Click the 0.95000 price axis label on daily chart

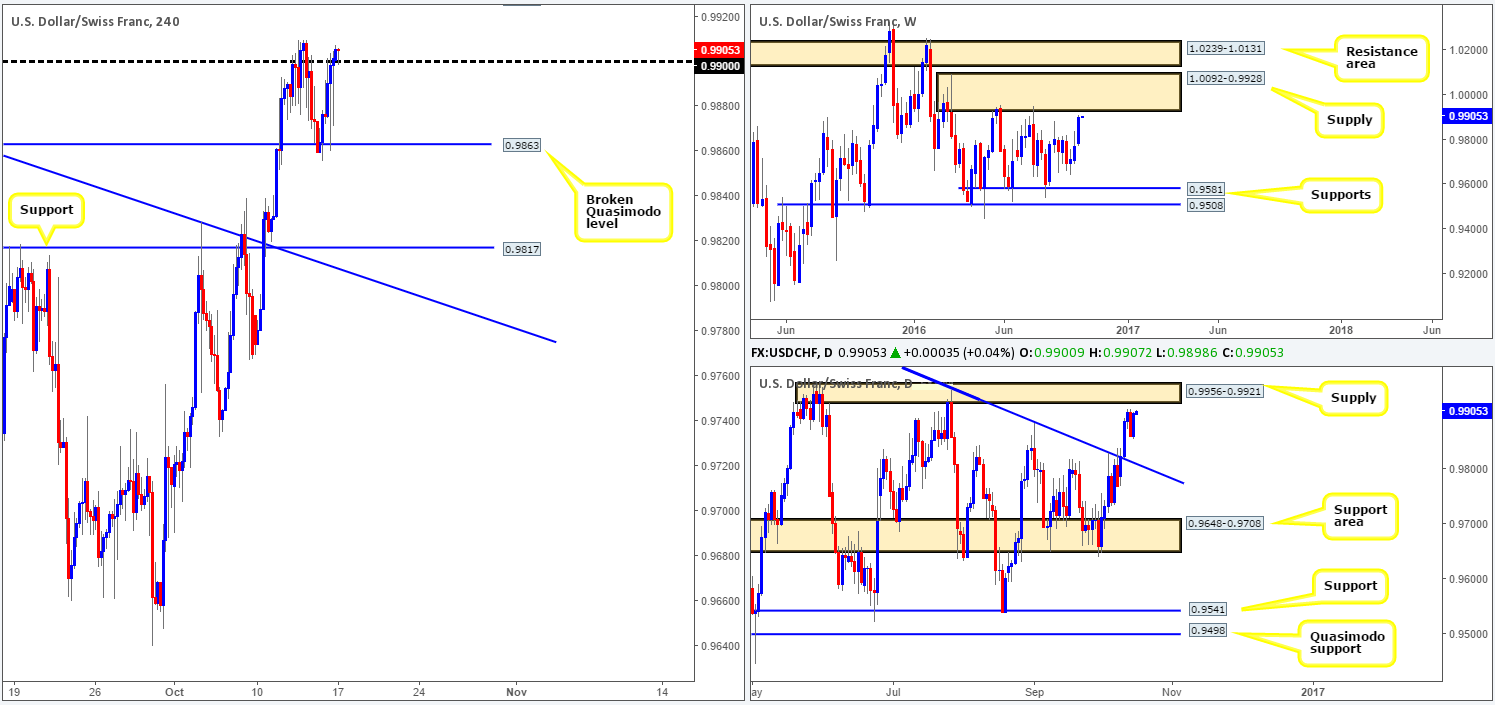coord(1467,635)
